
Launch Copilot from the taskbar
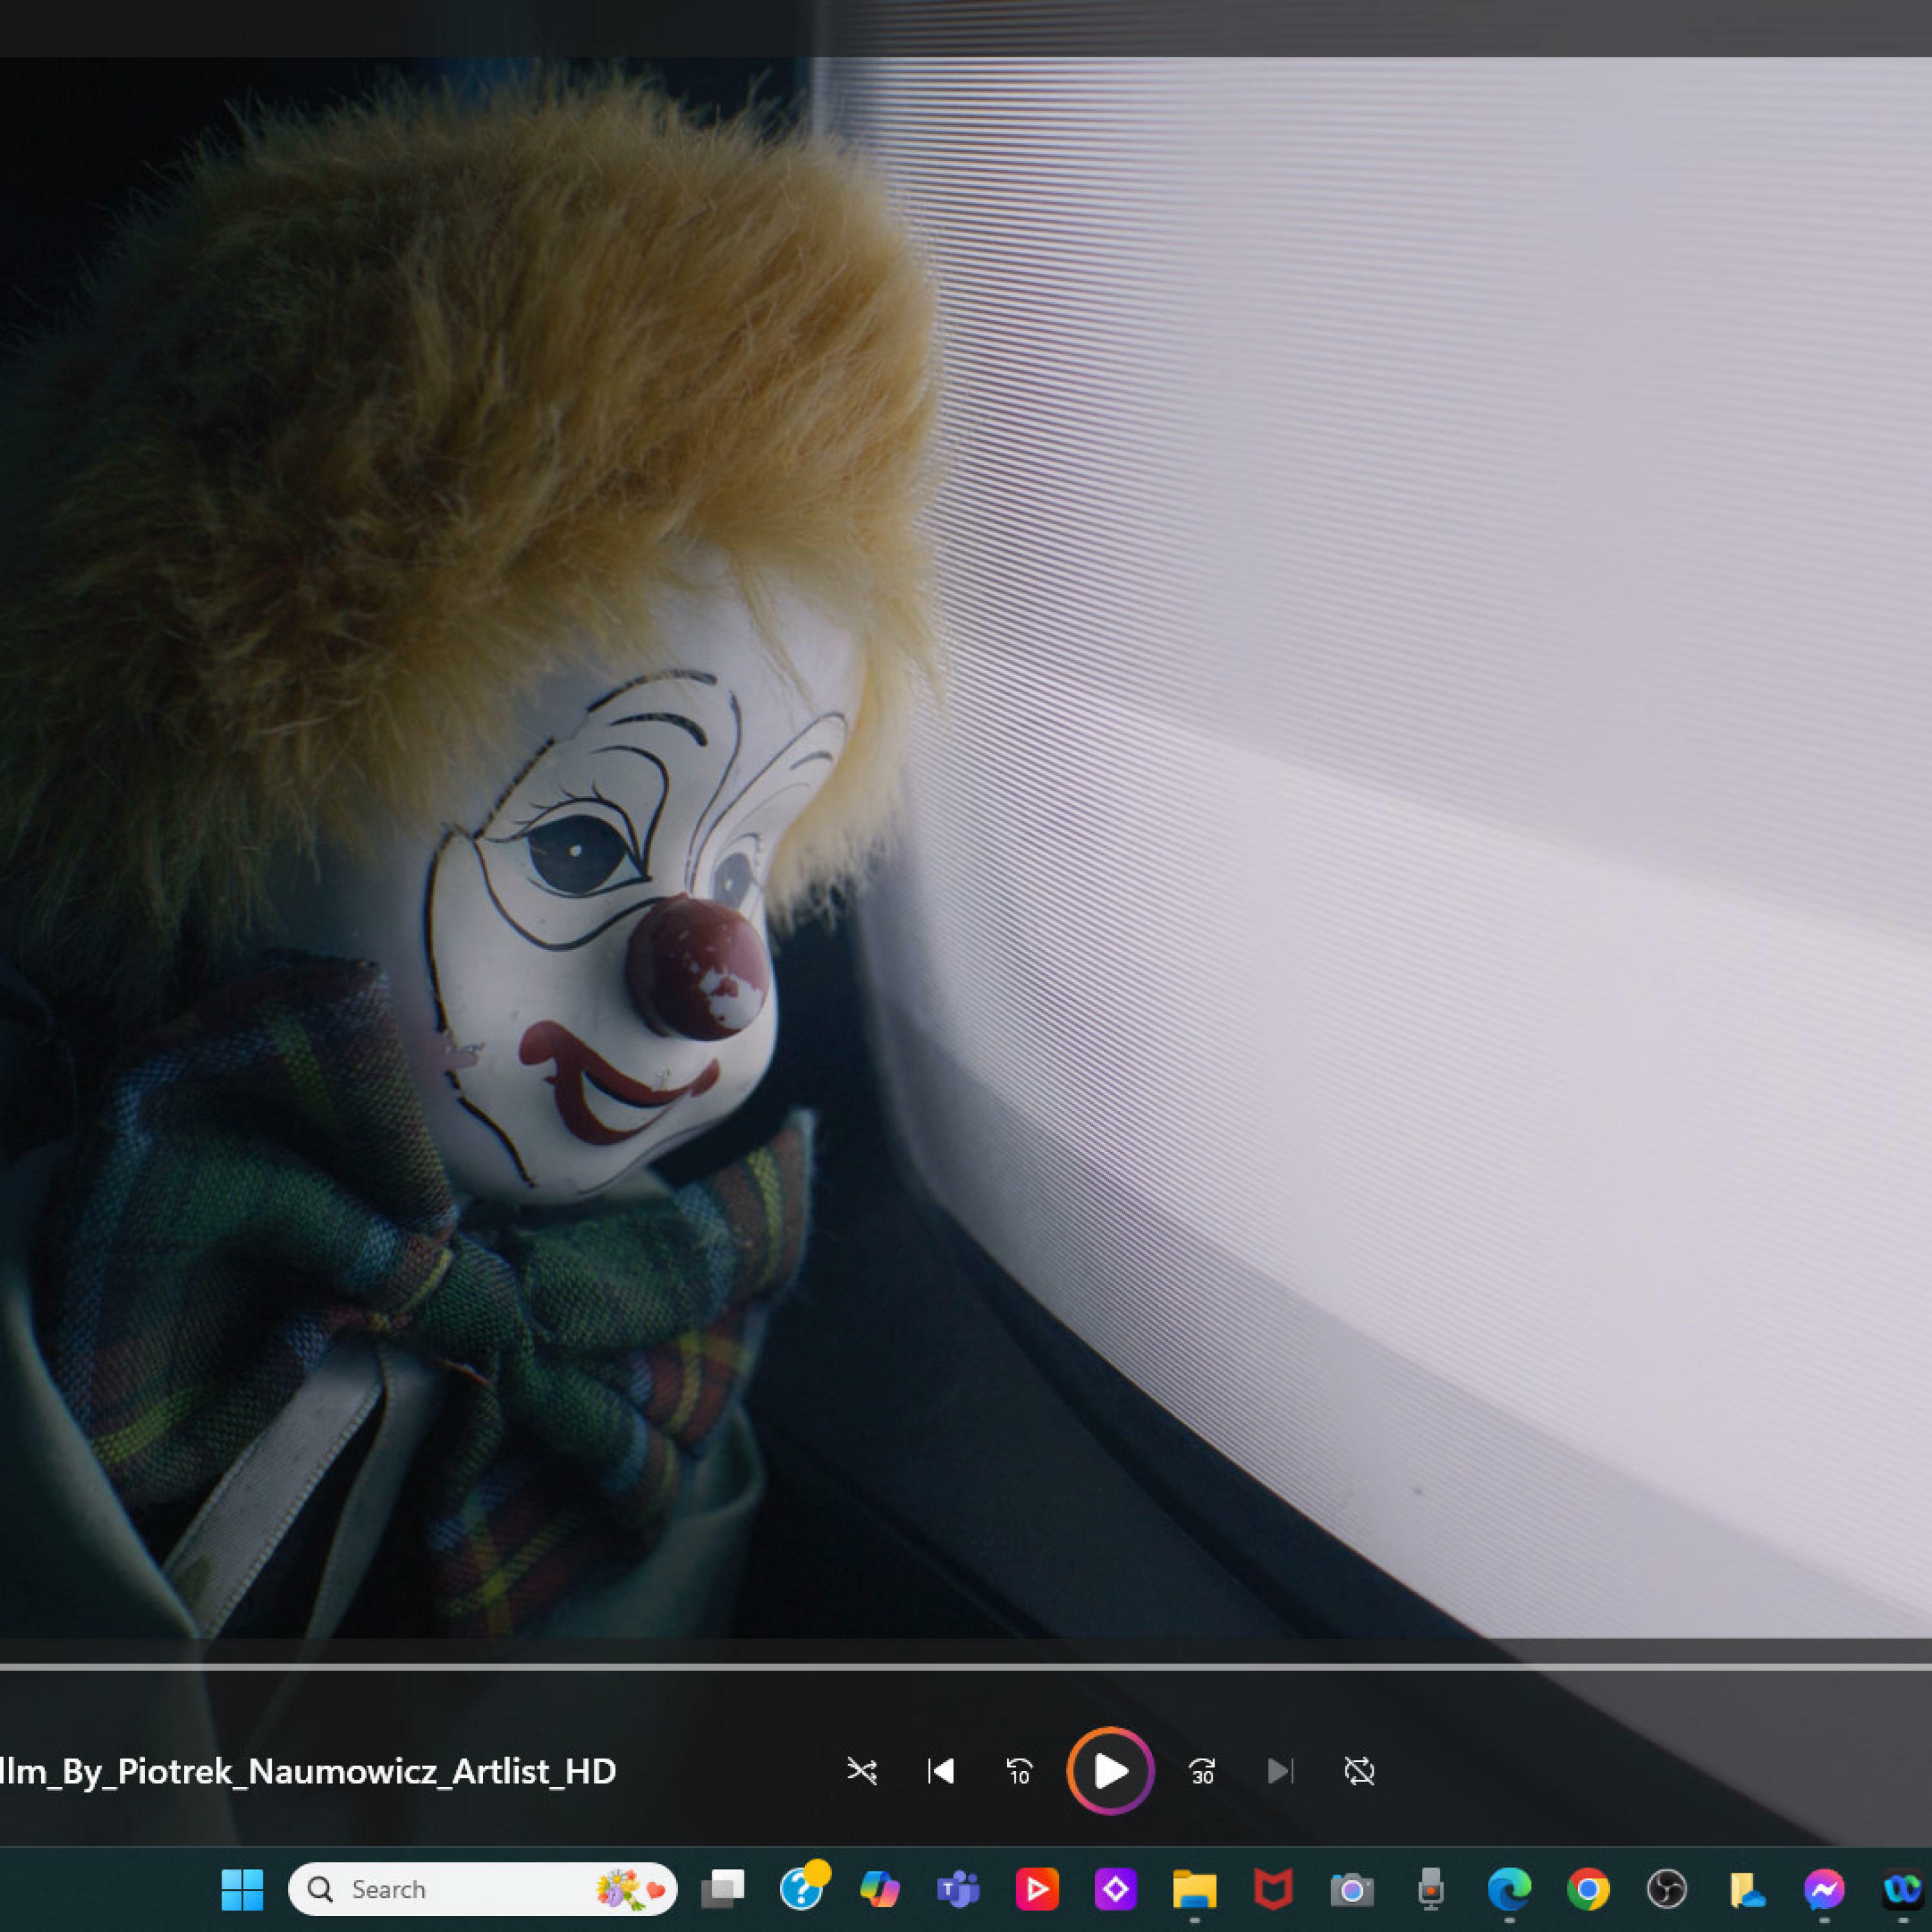coord(880,1889)
